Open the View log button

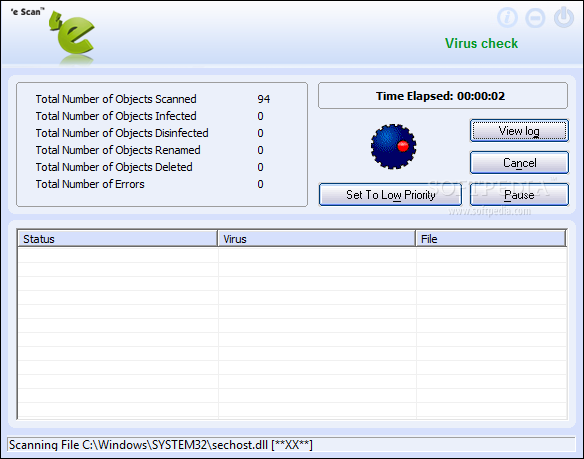point(519,131)
